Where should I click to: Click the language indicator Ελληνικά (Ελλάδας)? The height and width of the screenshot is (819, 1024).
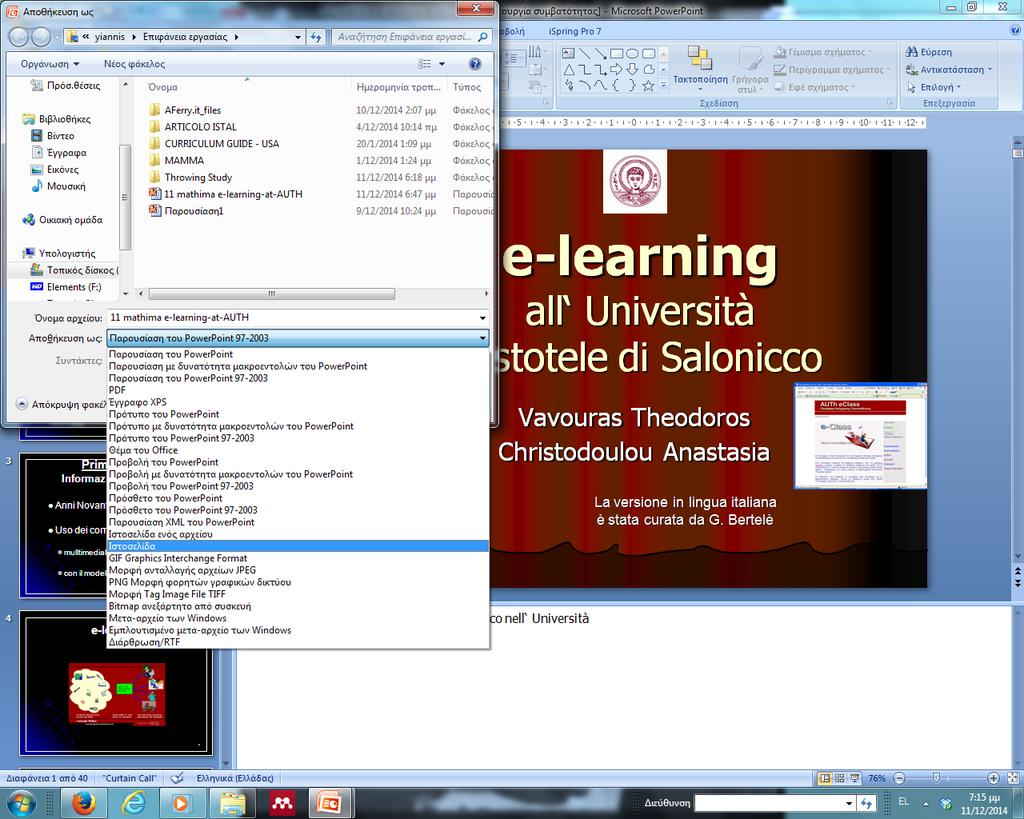[x=234, y=778]
